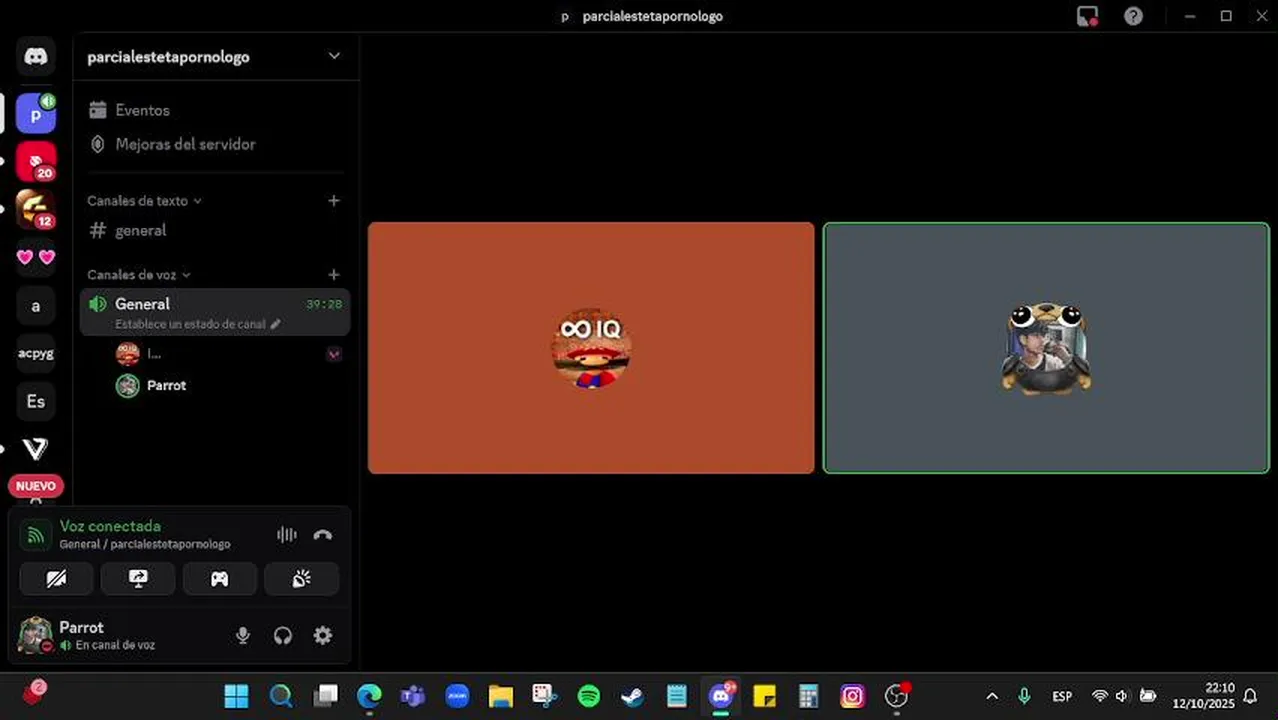Select the orange ∞ IQ video tile

(x=591, y=348)
